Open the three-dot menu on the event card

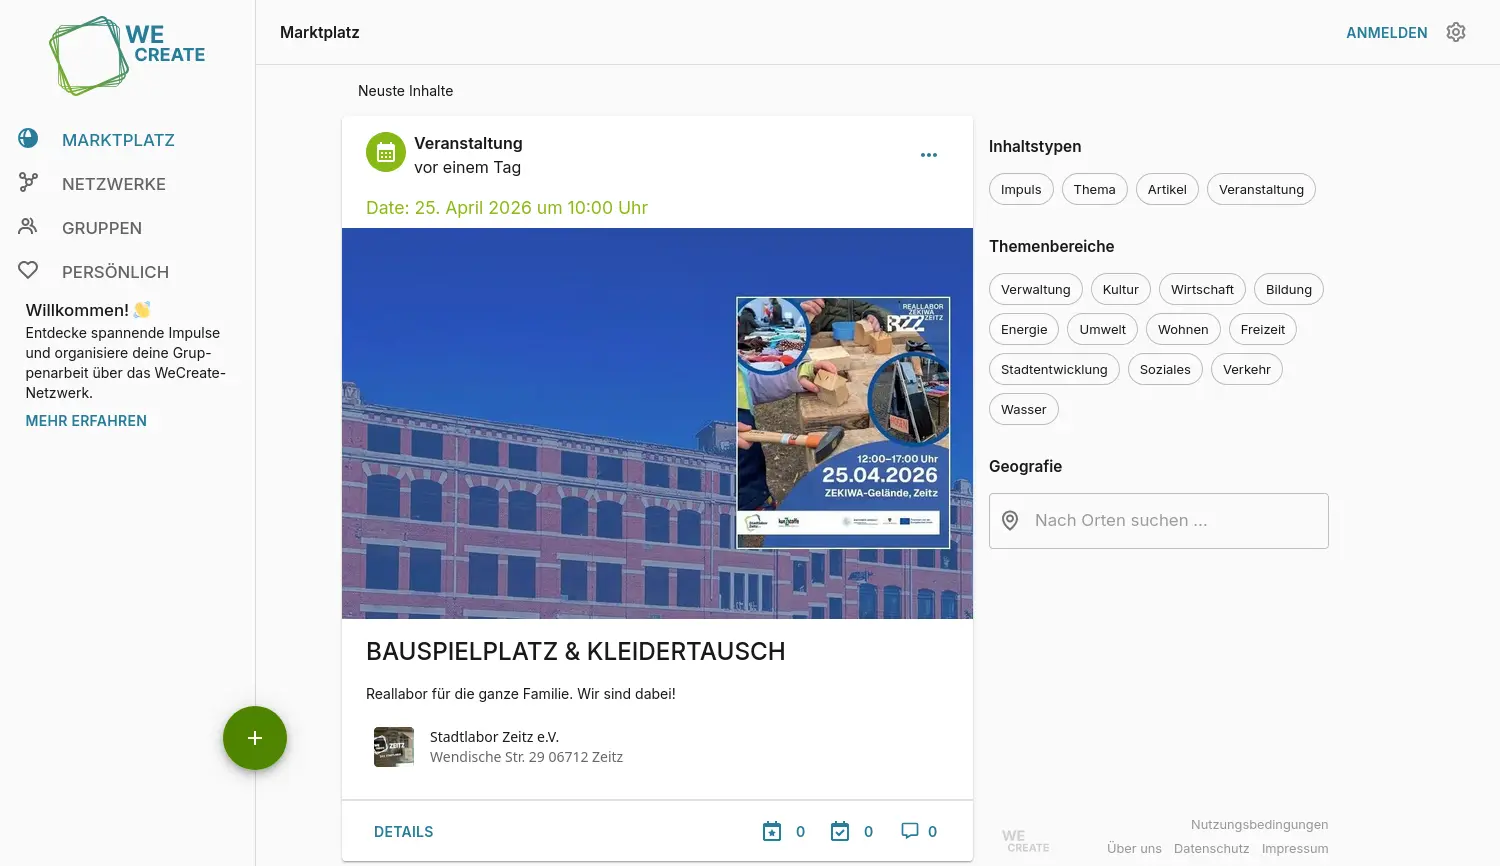point(929,155)
